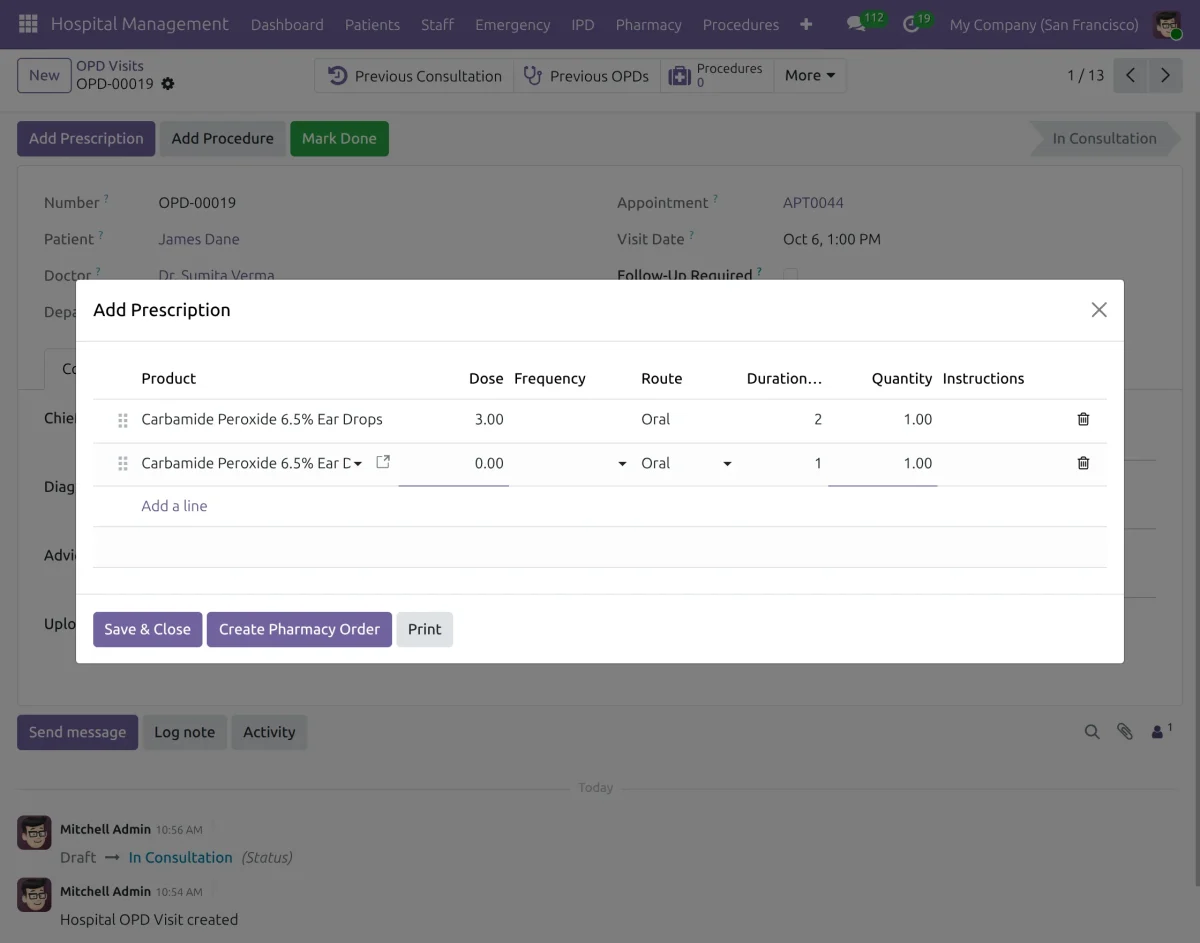Open the user avatar menu

(1168, 24)
